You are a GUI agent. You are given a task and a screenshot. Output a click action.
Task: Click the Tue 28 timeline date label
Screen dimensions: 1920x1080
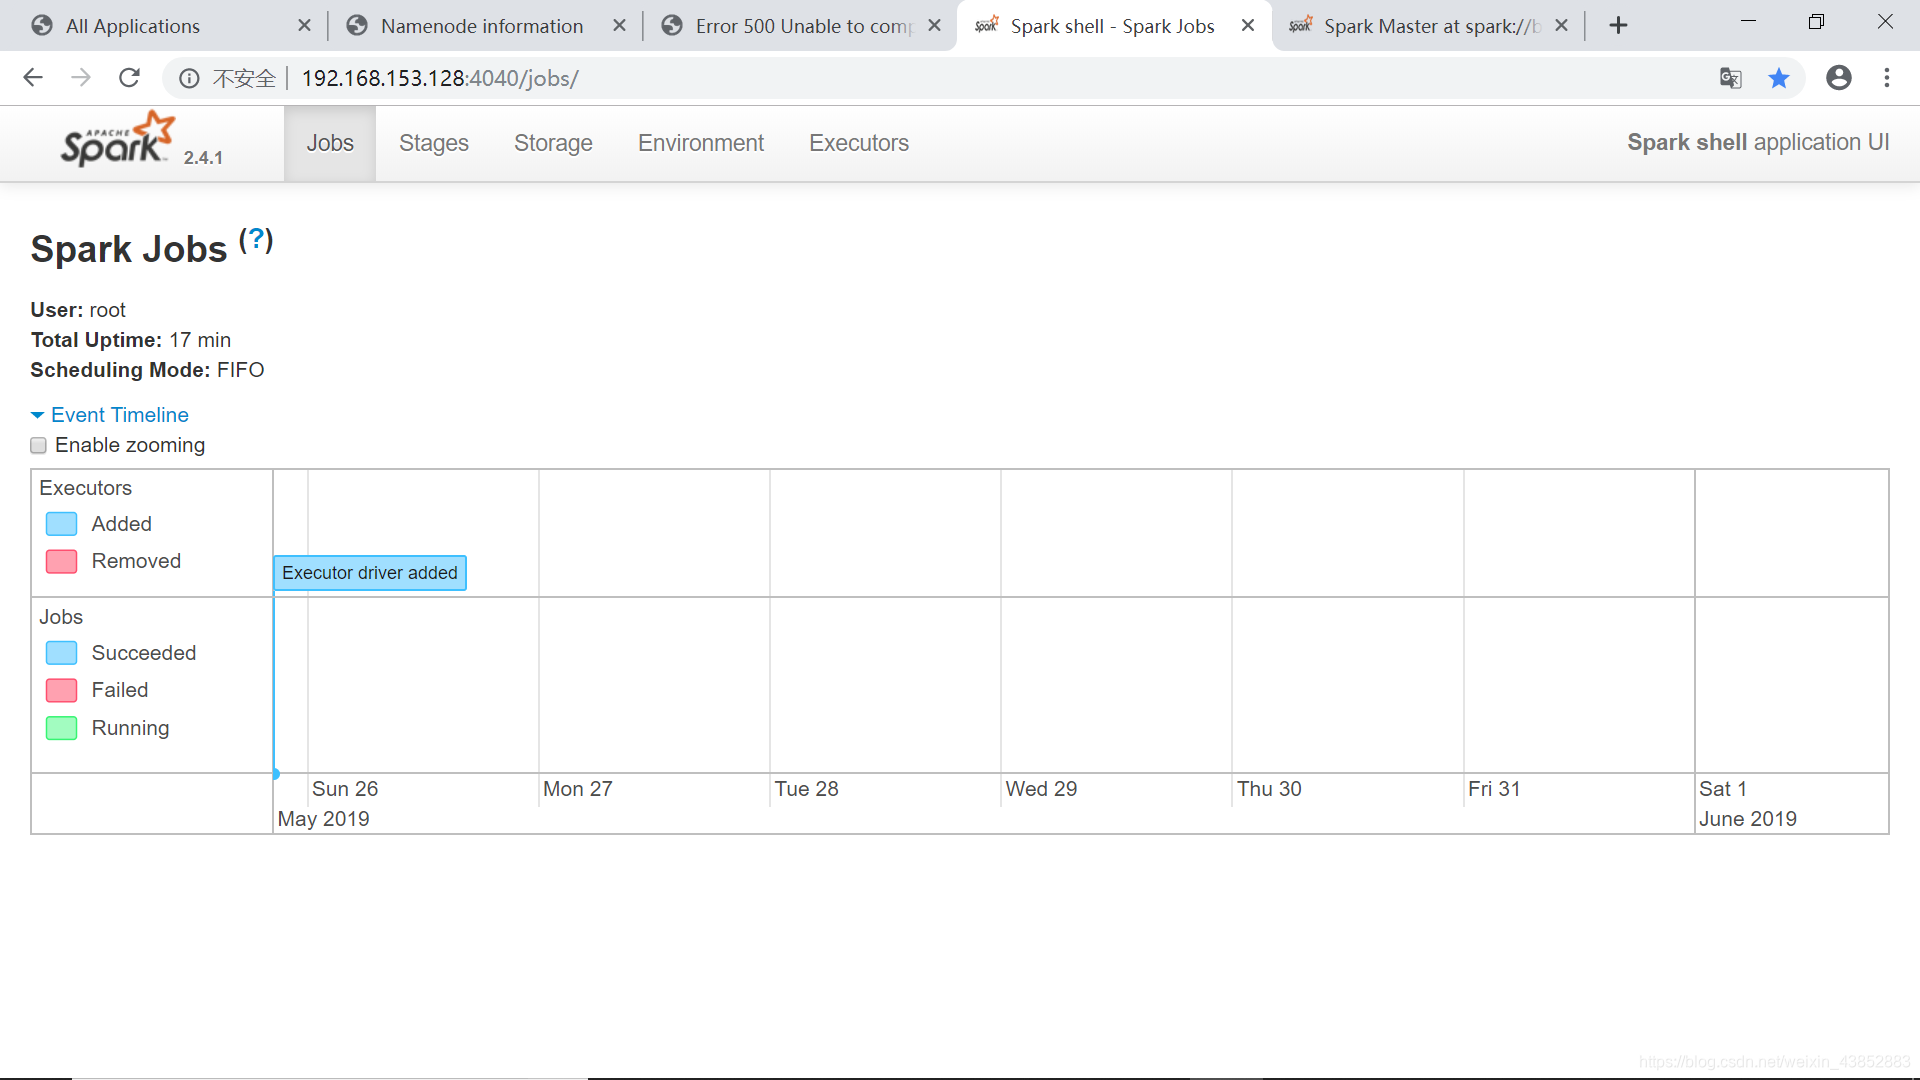point(807,789)
